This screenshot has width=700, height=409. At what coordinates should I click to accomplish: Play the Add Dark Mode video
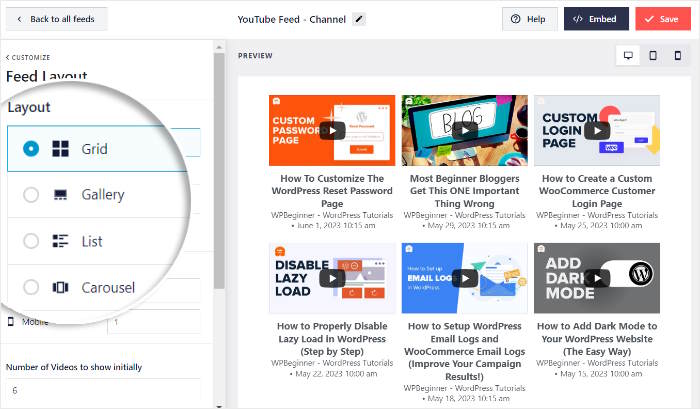pos(597,278)
